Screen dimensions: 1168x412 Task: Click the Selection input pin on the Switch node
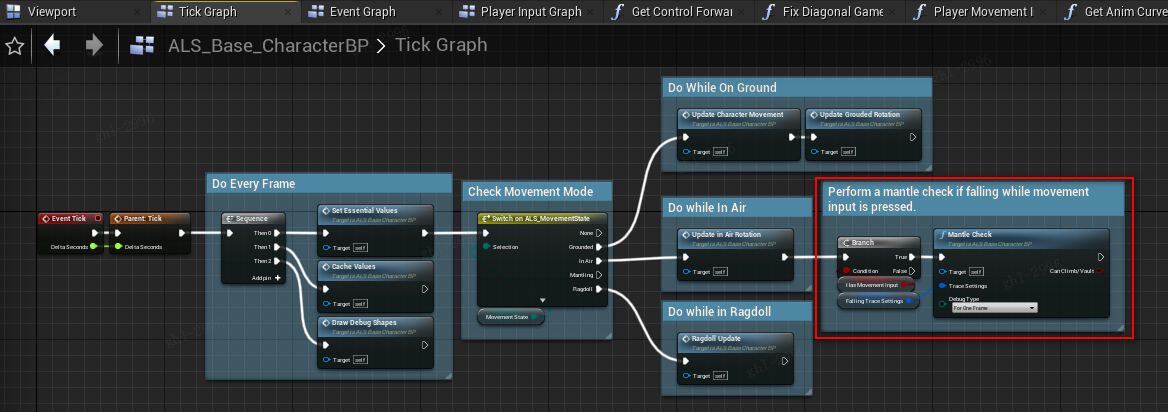pyautogui.click(x=487, y=246)
